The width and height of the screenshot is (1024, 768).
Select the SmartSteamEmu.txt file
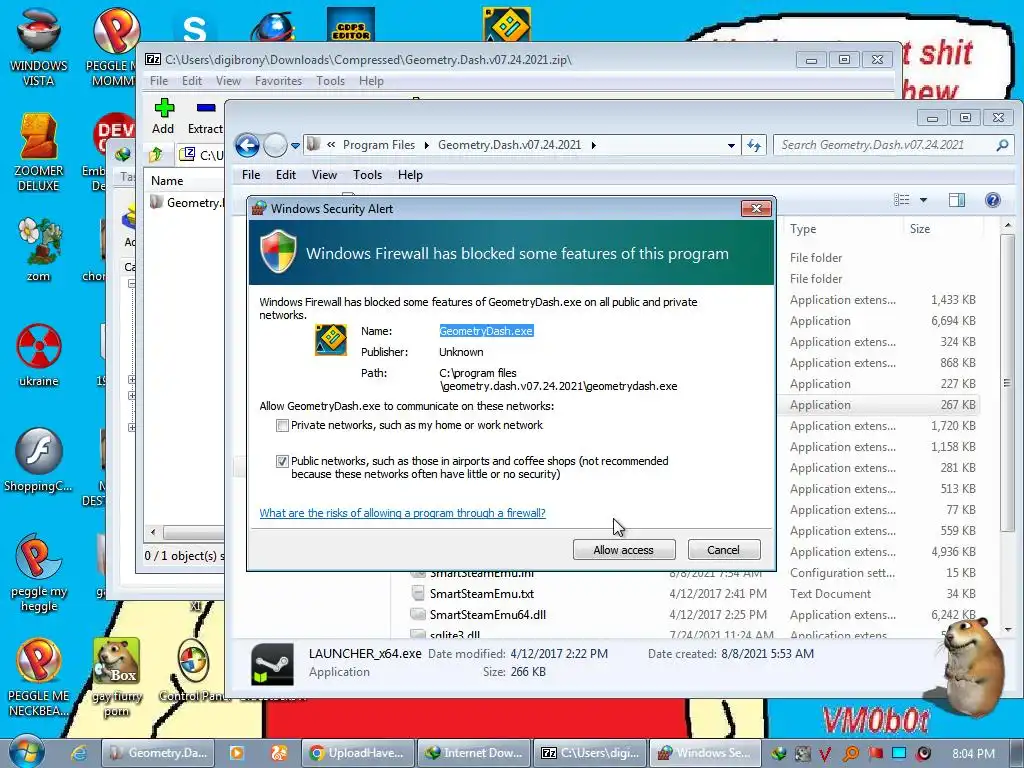(482, 594)
